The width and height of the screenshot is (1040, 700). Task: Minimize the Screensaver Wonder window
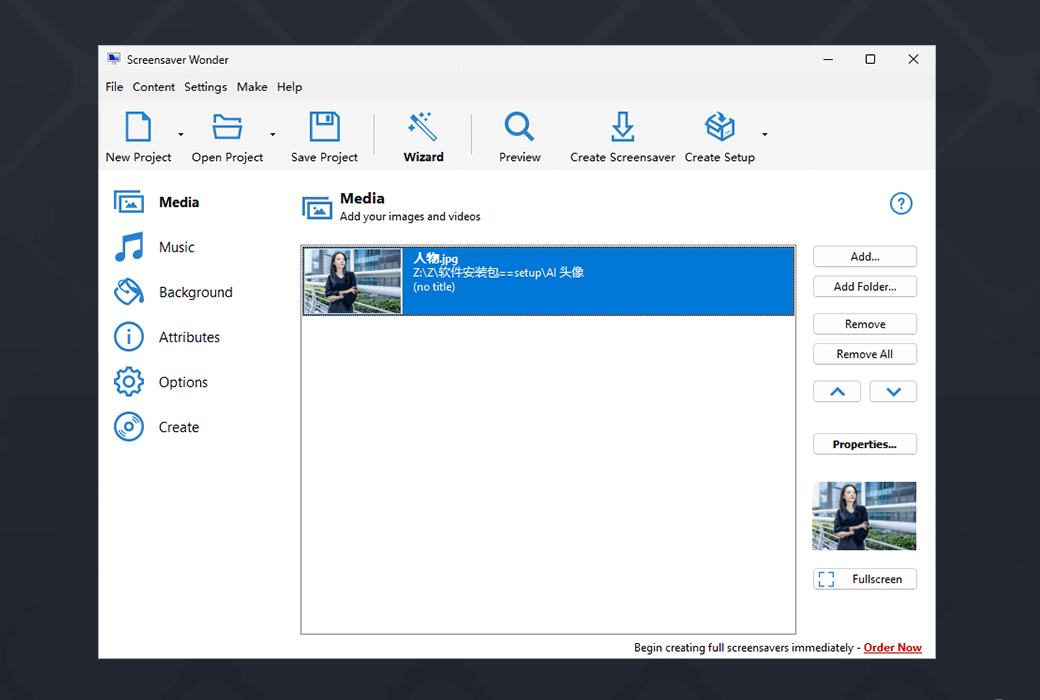pos(828,59)
